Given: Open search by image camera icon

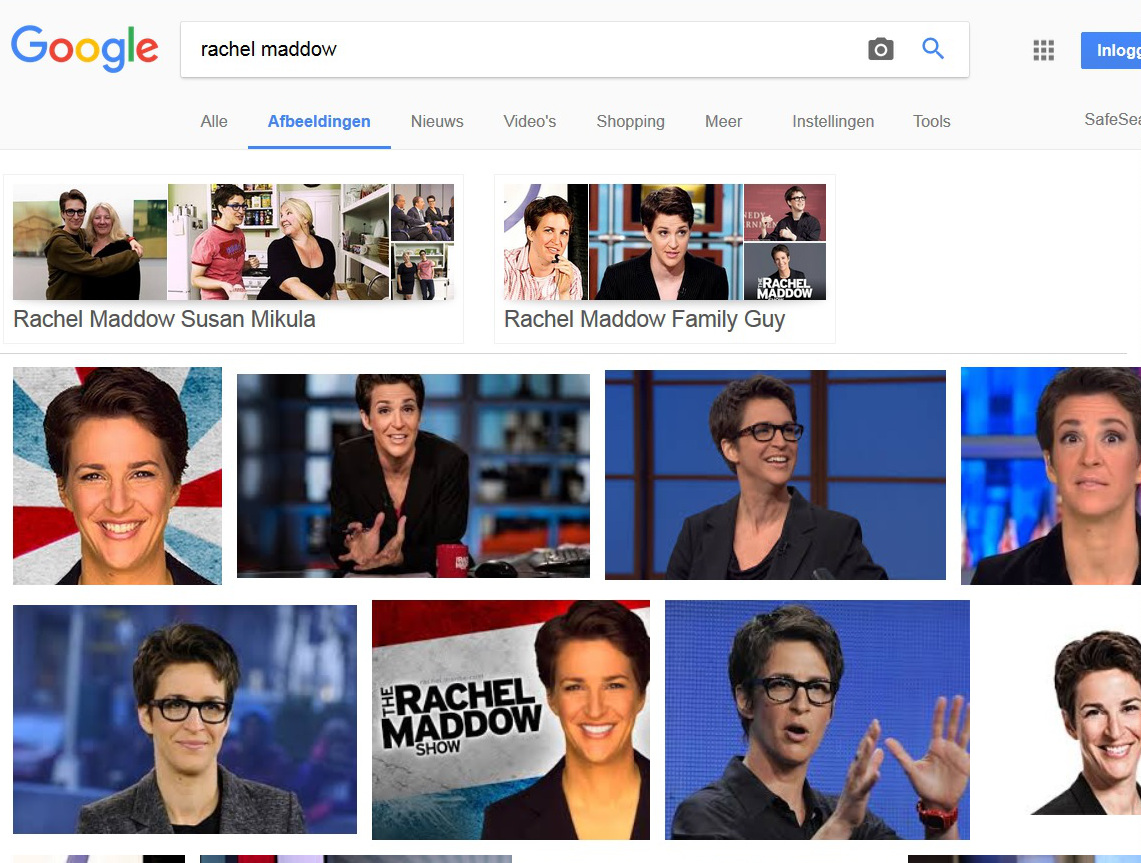Looking at the screenshot, I should coord(880,49).
